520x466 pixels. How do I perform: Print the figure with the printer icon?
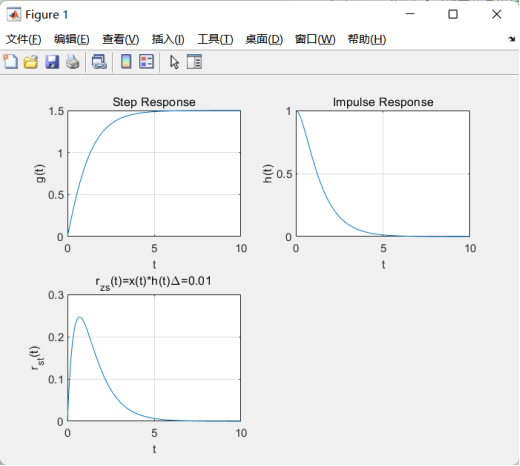(x=72, y=62)
